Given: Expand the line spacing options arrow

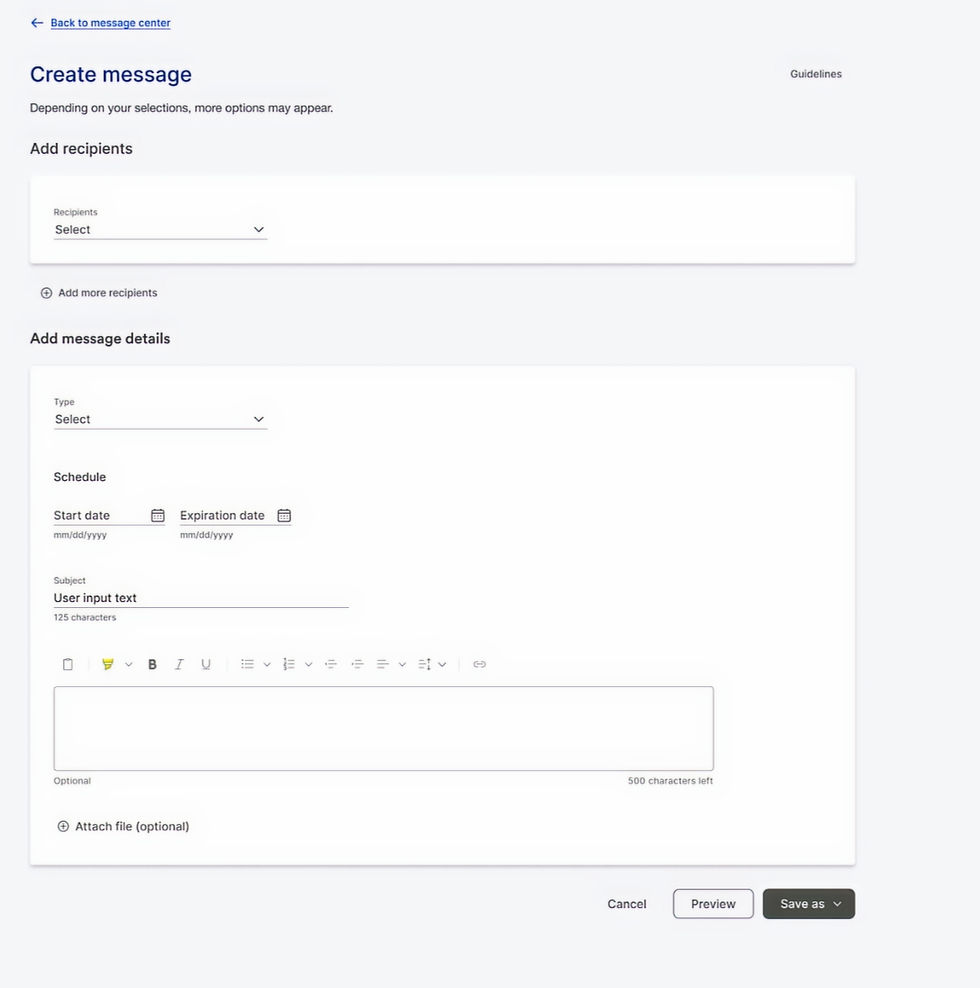Looking at the screenshot, I should point(442,664).
